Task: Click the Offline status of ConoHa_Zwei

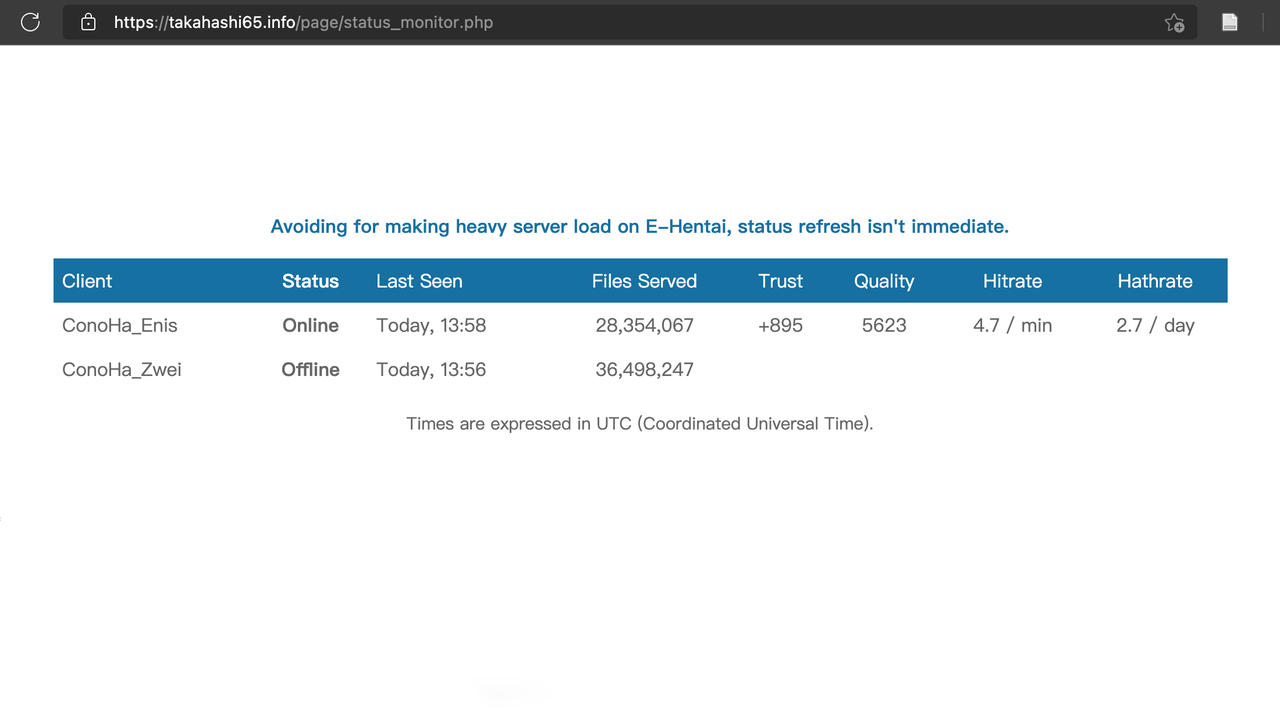Action: [x=310, y=369]
